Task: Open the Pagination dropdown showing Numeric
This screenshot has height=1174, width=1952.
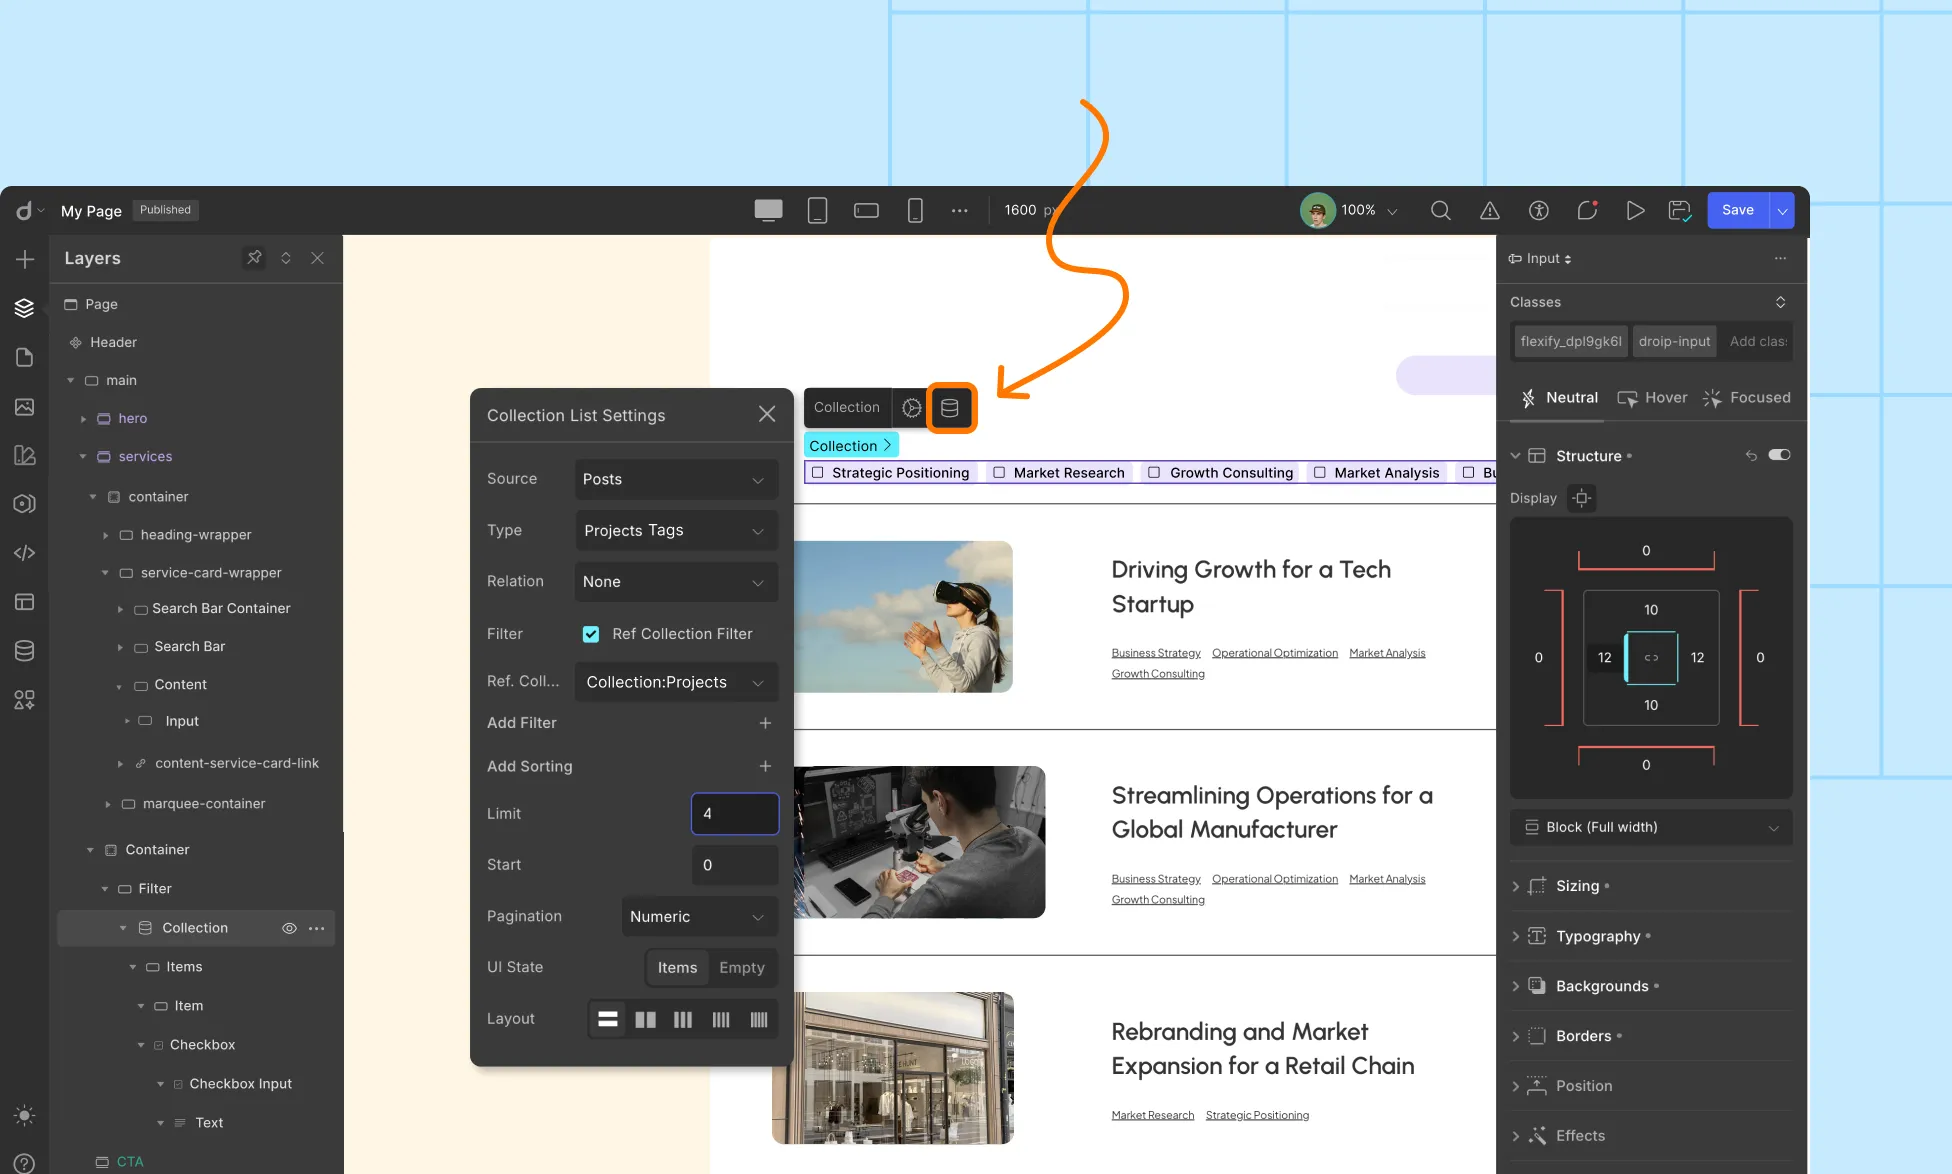Action: click(x=700, y=916)
